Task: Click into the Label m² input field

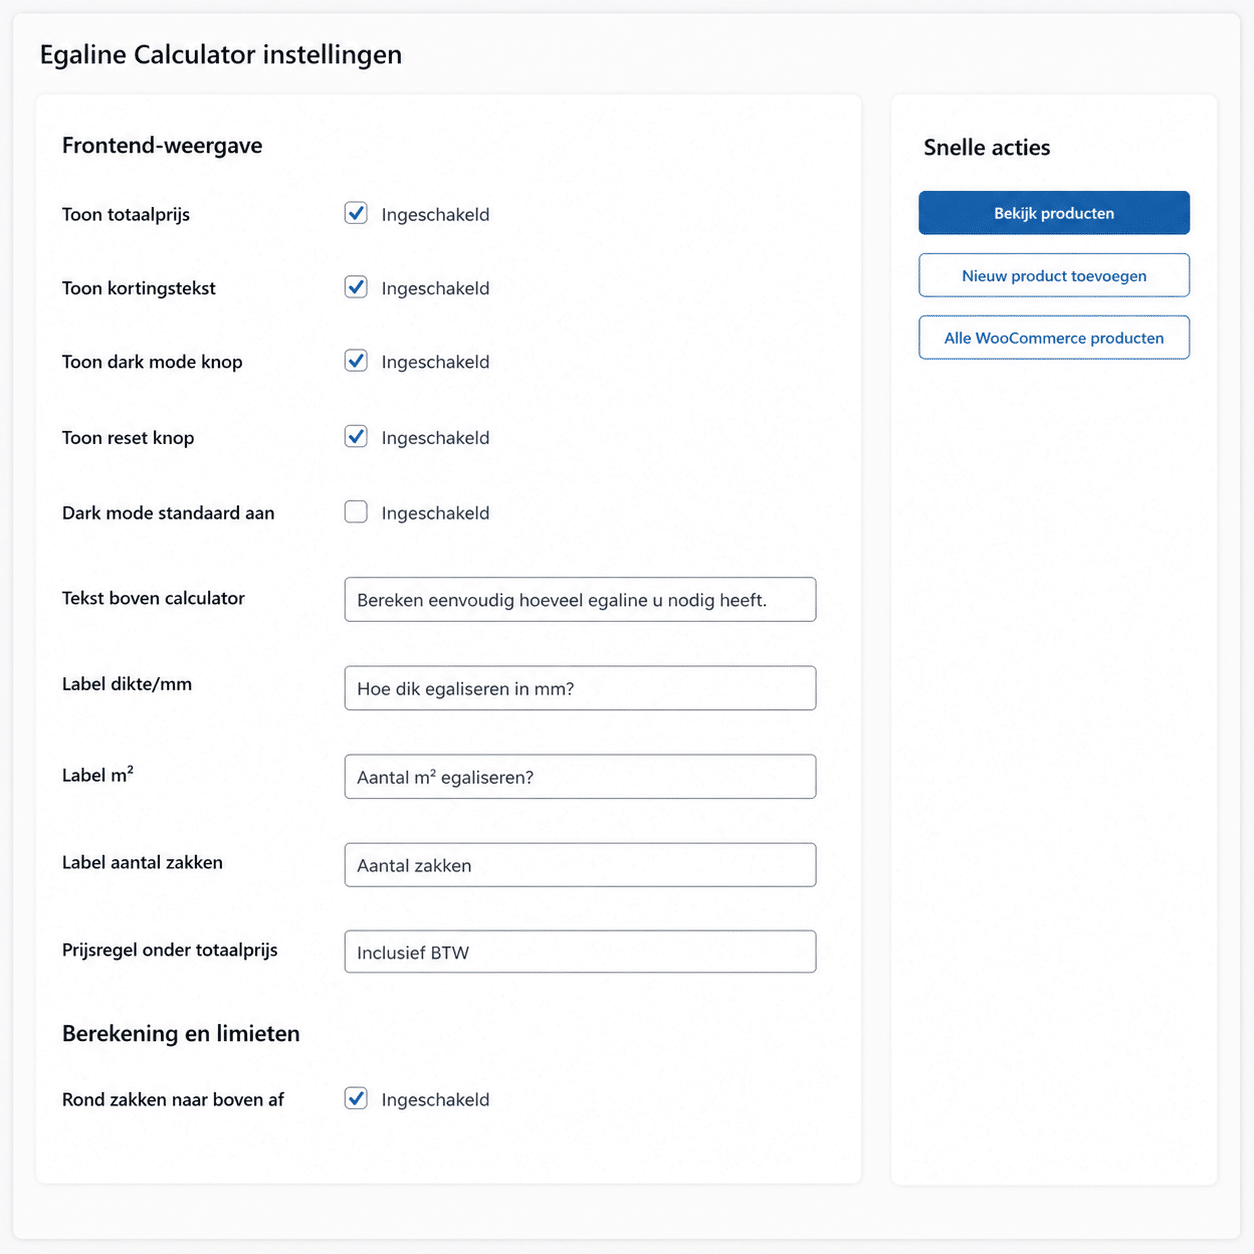Action: pos(580,777)
